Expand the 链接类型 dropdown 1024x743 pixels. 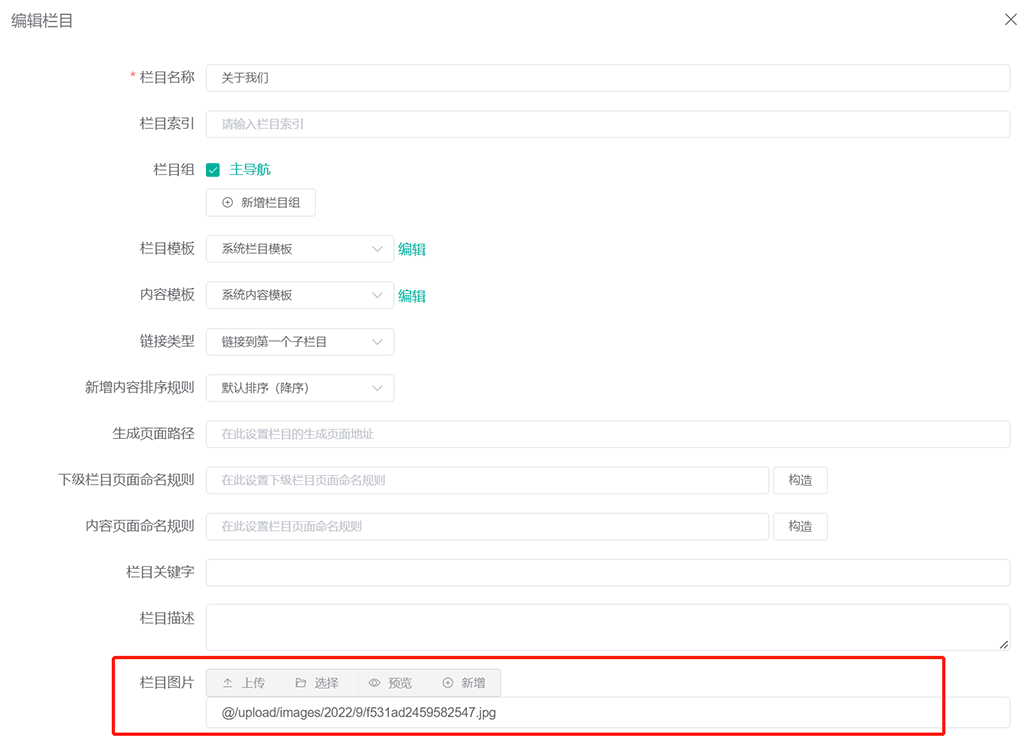coord(299,342)
